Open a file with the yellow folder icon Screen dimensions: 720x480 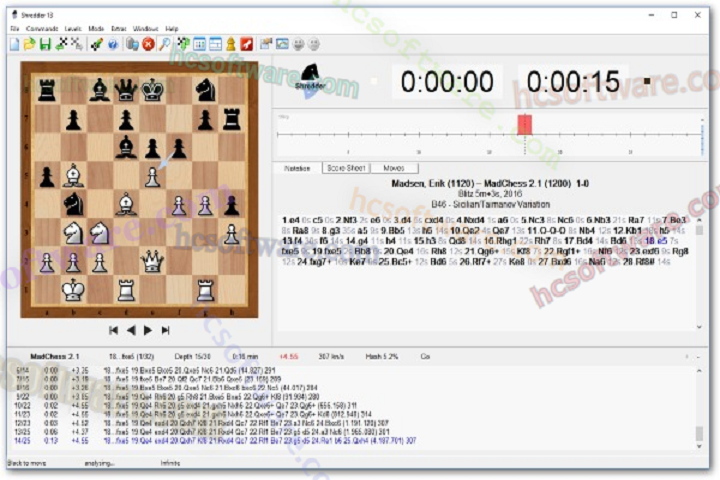coord(30,44)
